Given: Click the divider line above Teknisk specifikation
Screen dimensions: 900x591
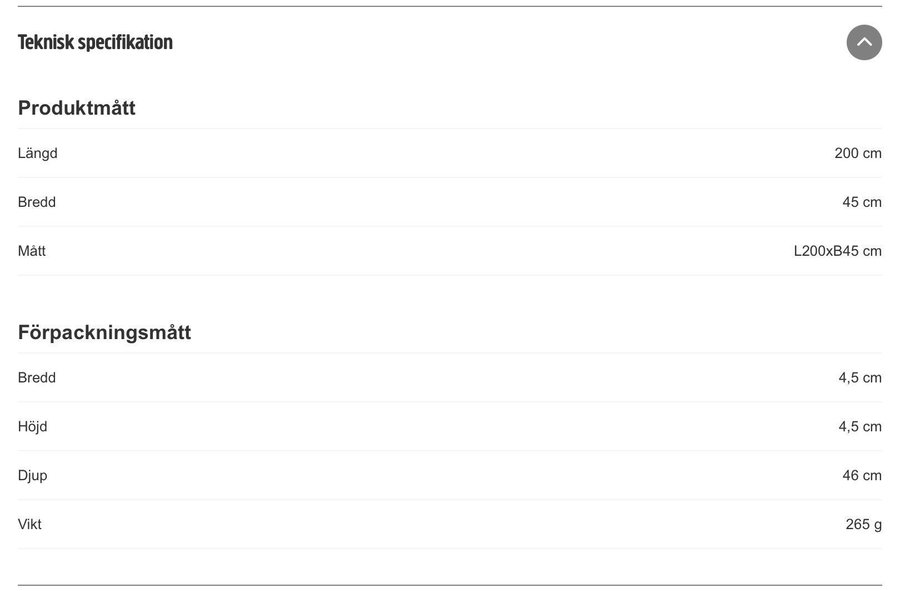Looking at the screenshot, I should pyautogui.click(x=450, y=7).
